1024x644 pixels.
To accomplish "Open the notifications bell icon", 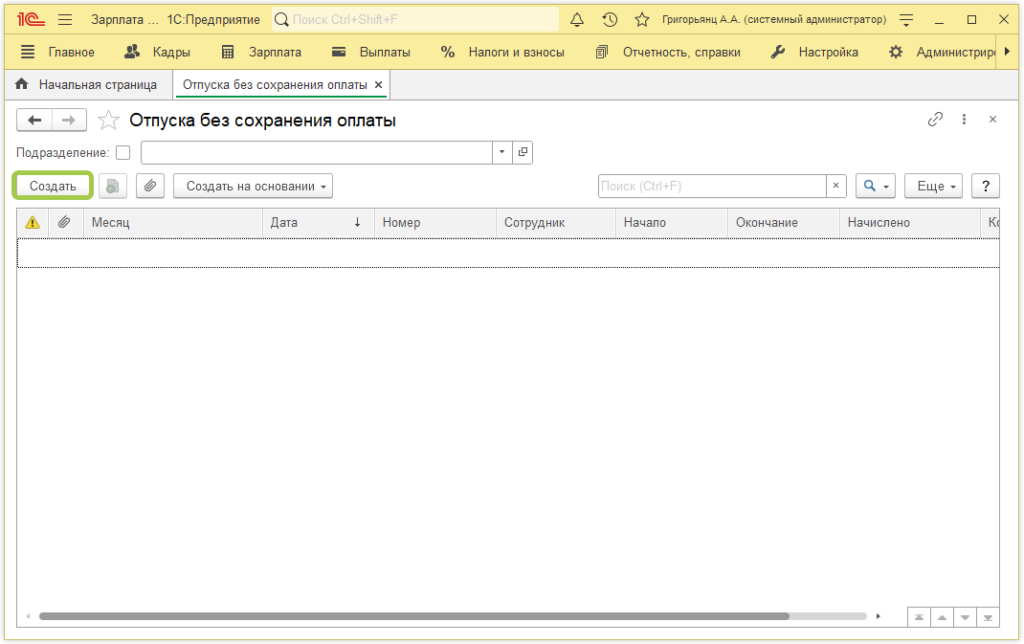I will tap(577, 20).
